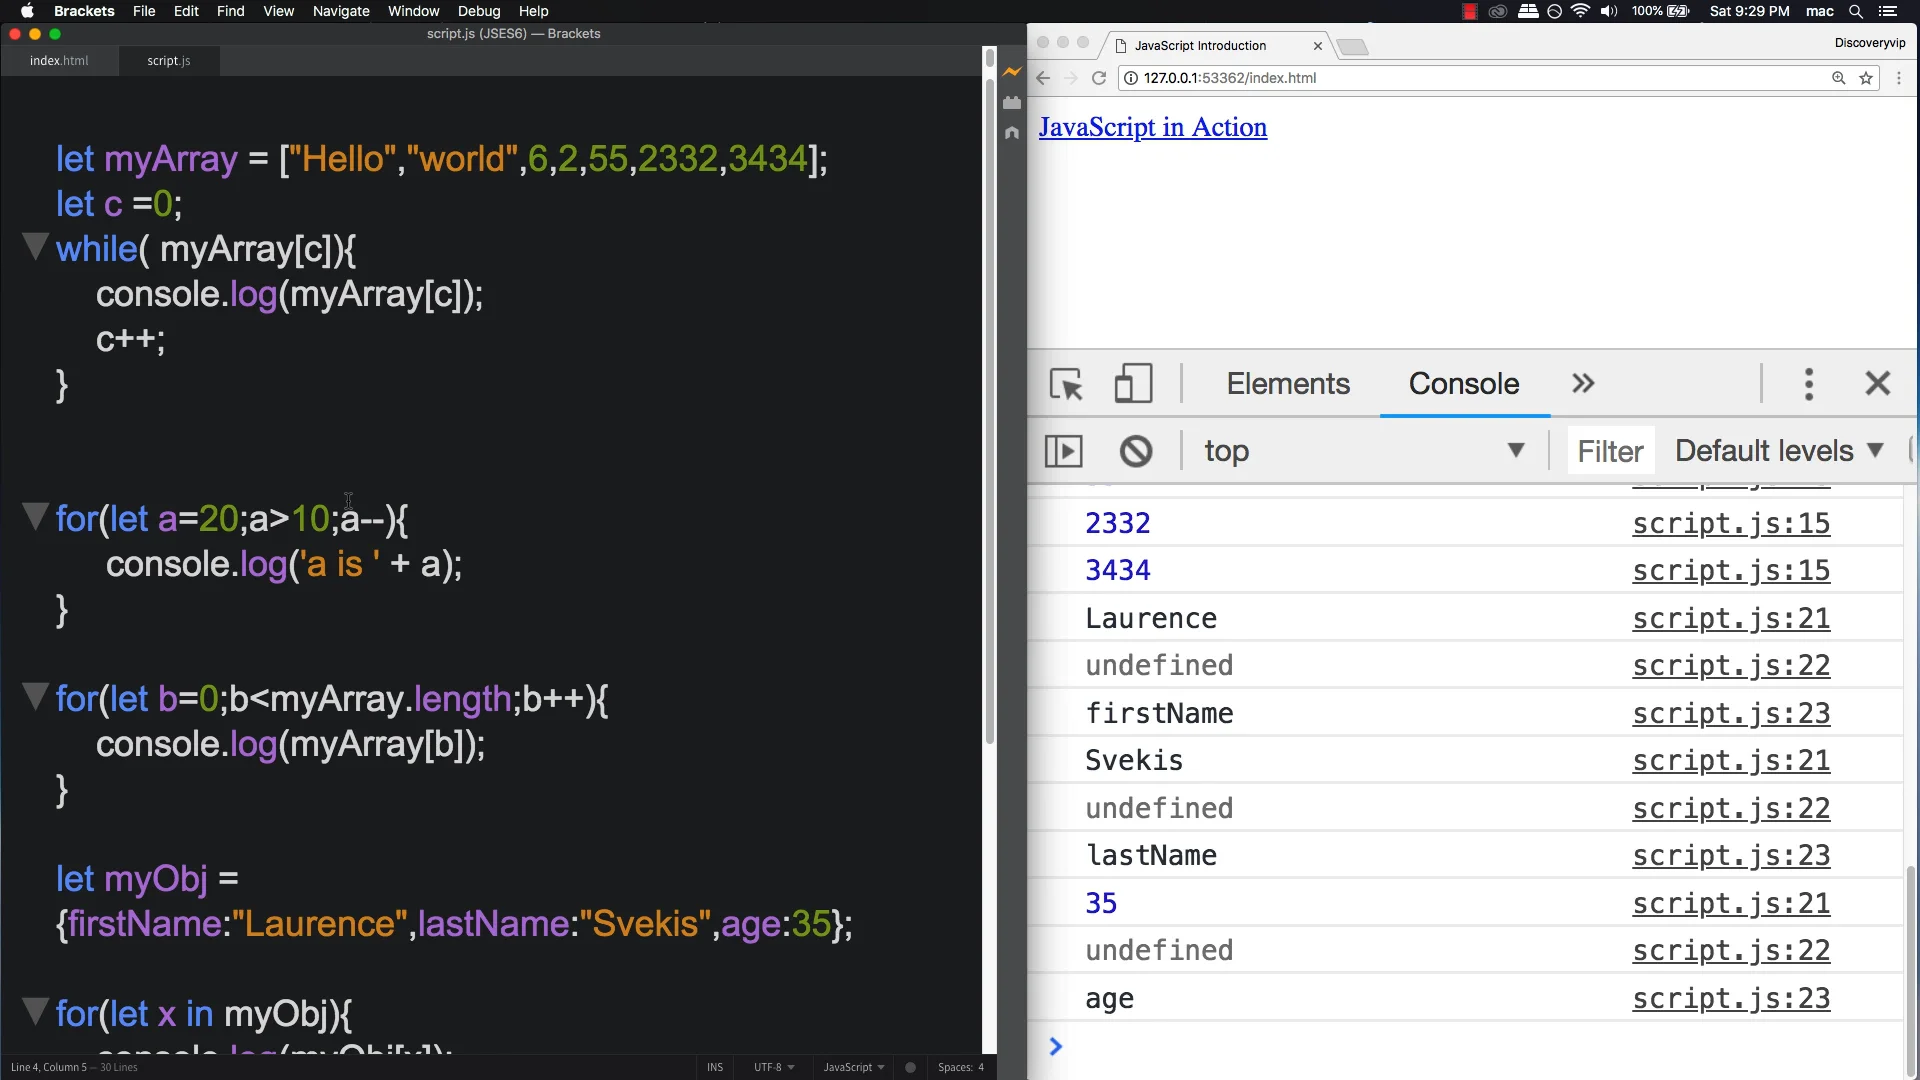The width and height of the screenshot is (1920, 1080).
Task: Change indentation via Spaces setting
Action: (x=960, y=1067)
